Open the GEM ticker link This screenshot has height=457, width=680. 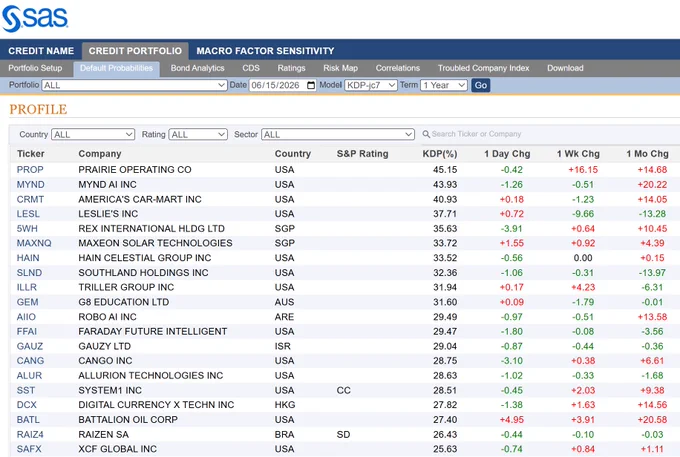pyautogui.click(x=27, y=302)
